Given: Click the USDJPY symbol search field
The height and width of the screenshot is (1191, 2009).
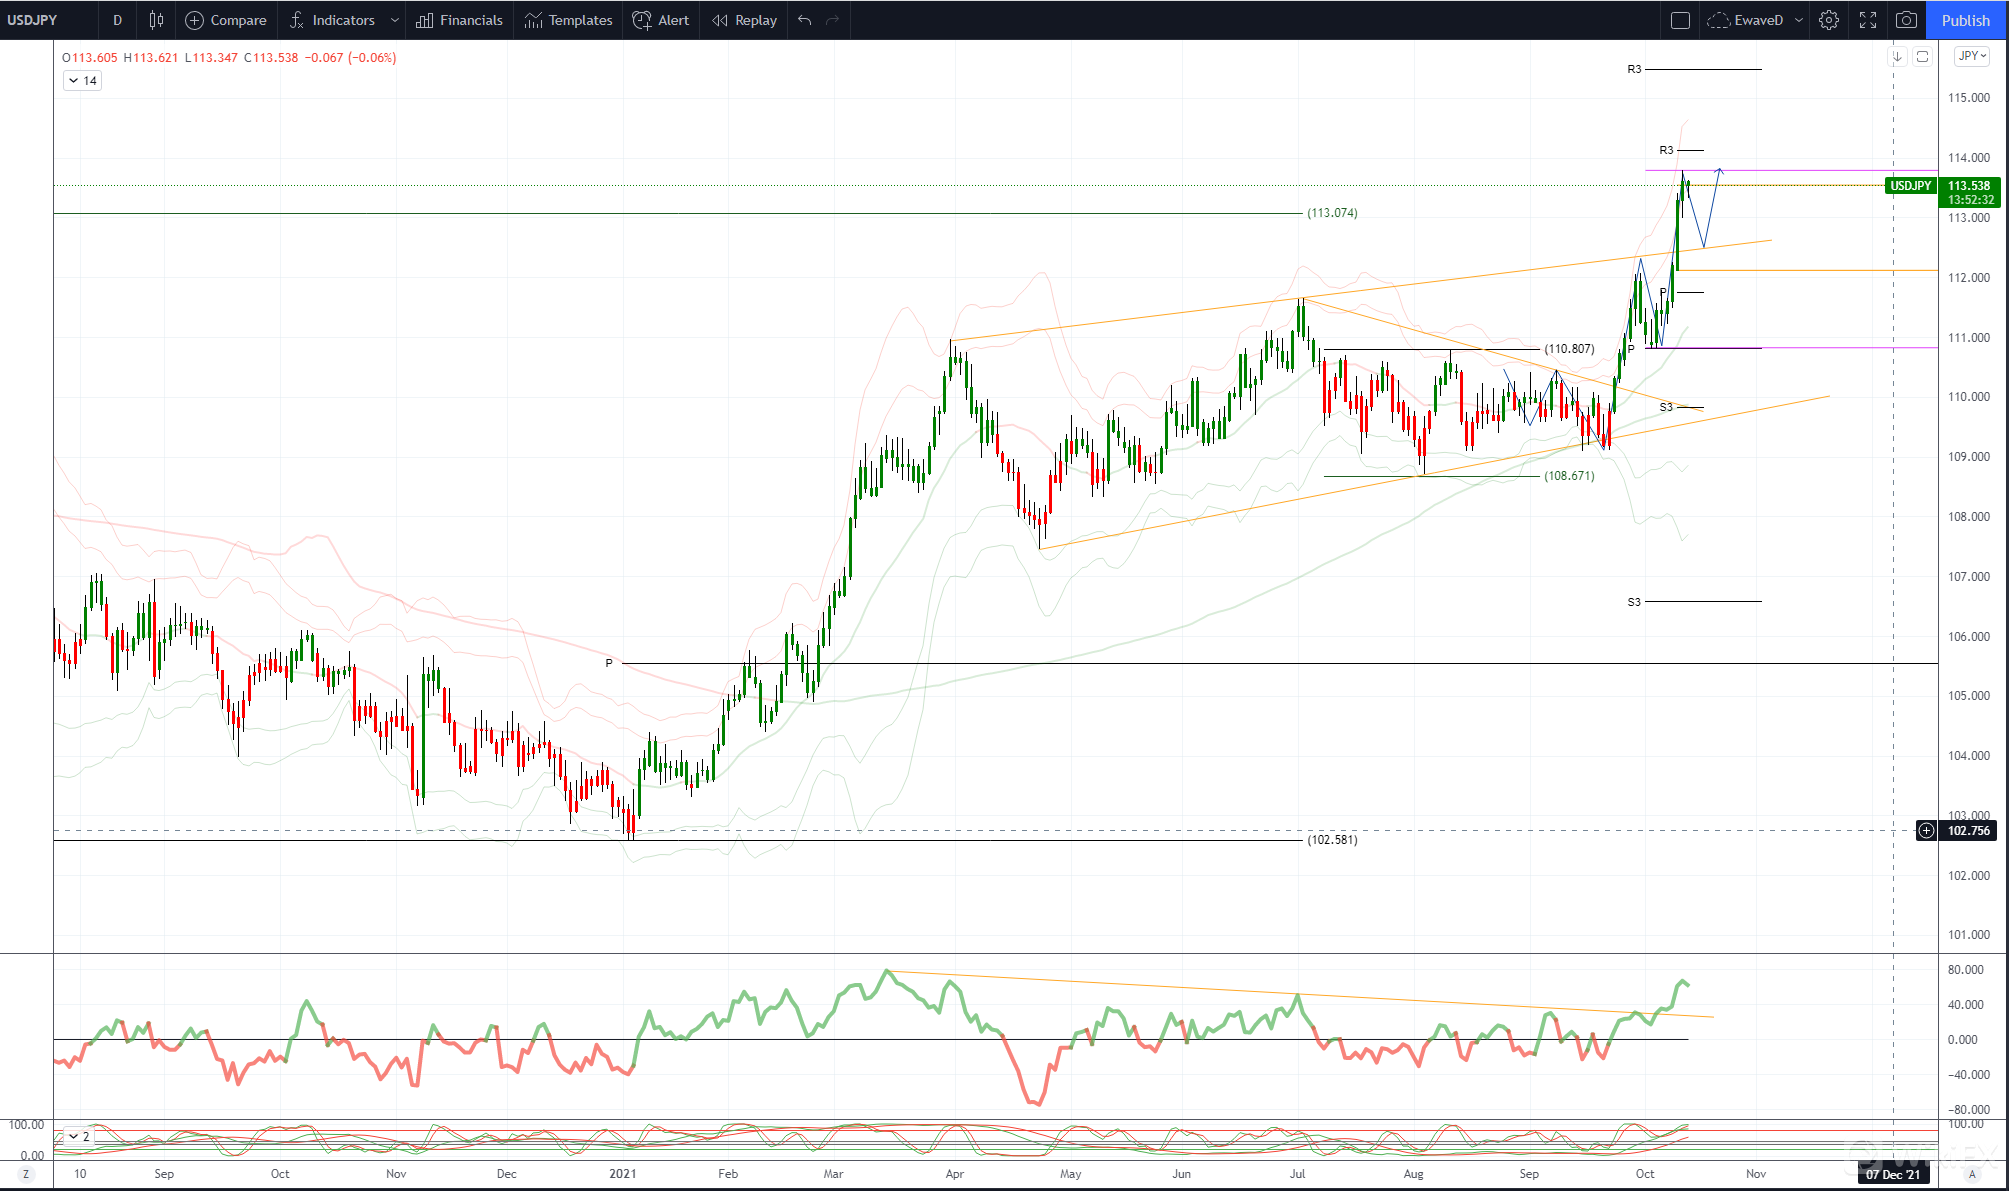Looking at the screenshot, I should point(33,20).
